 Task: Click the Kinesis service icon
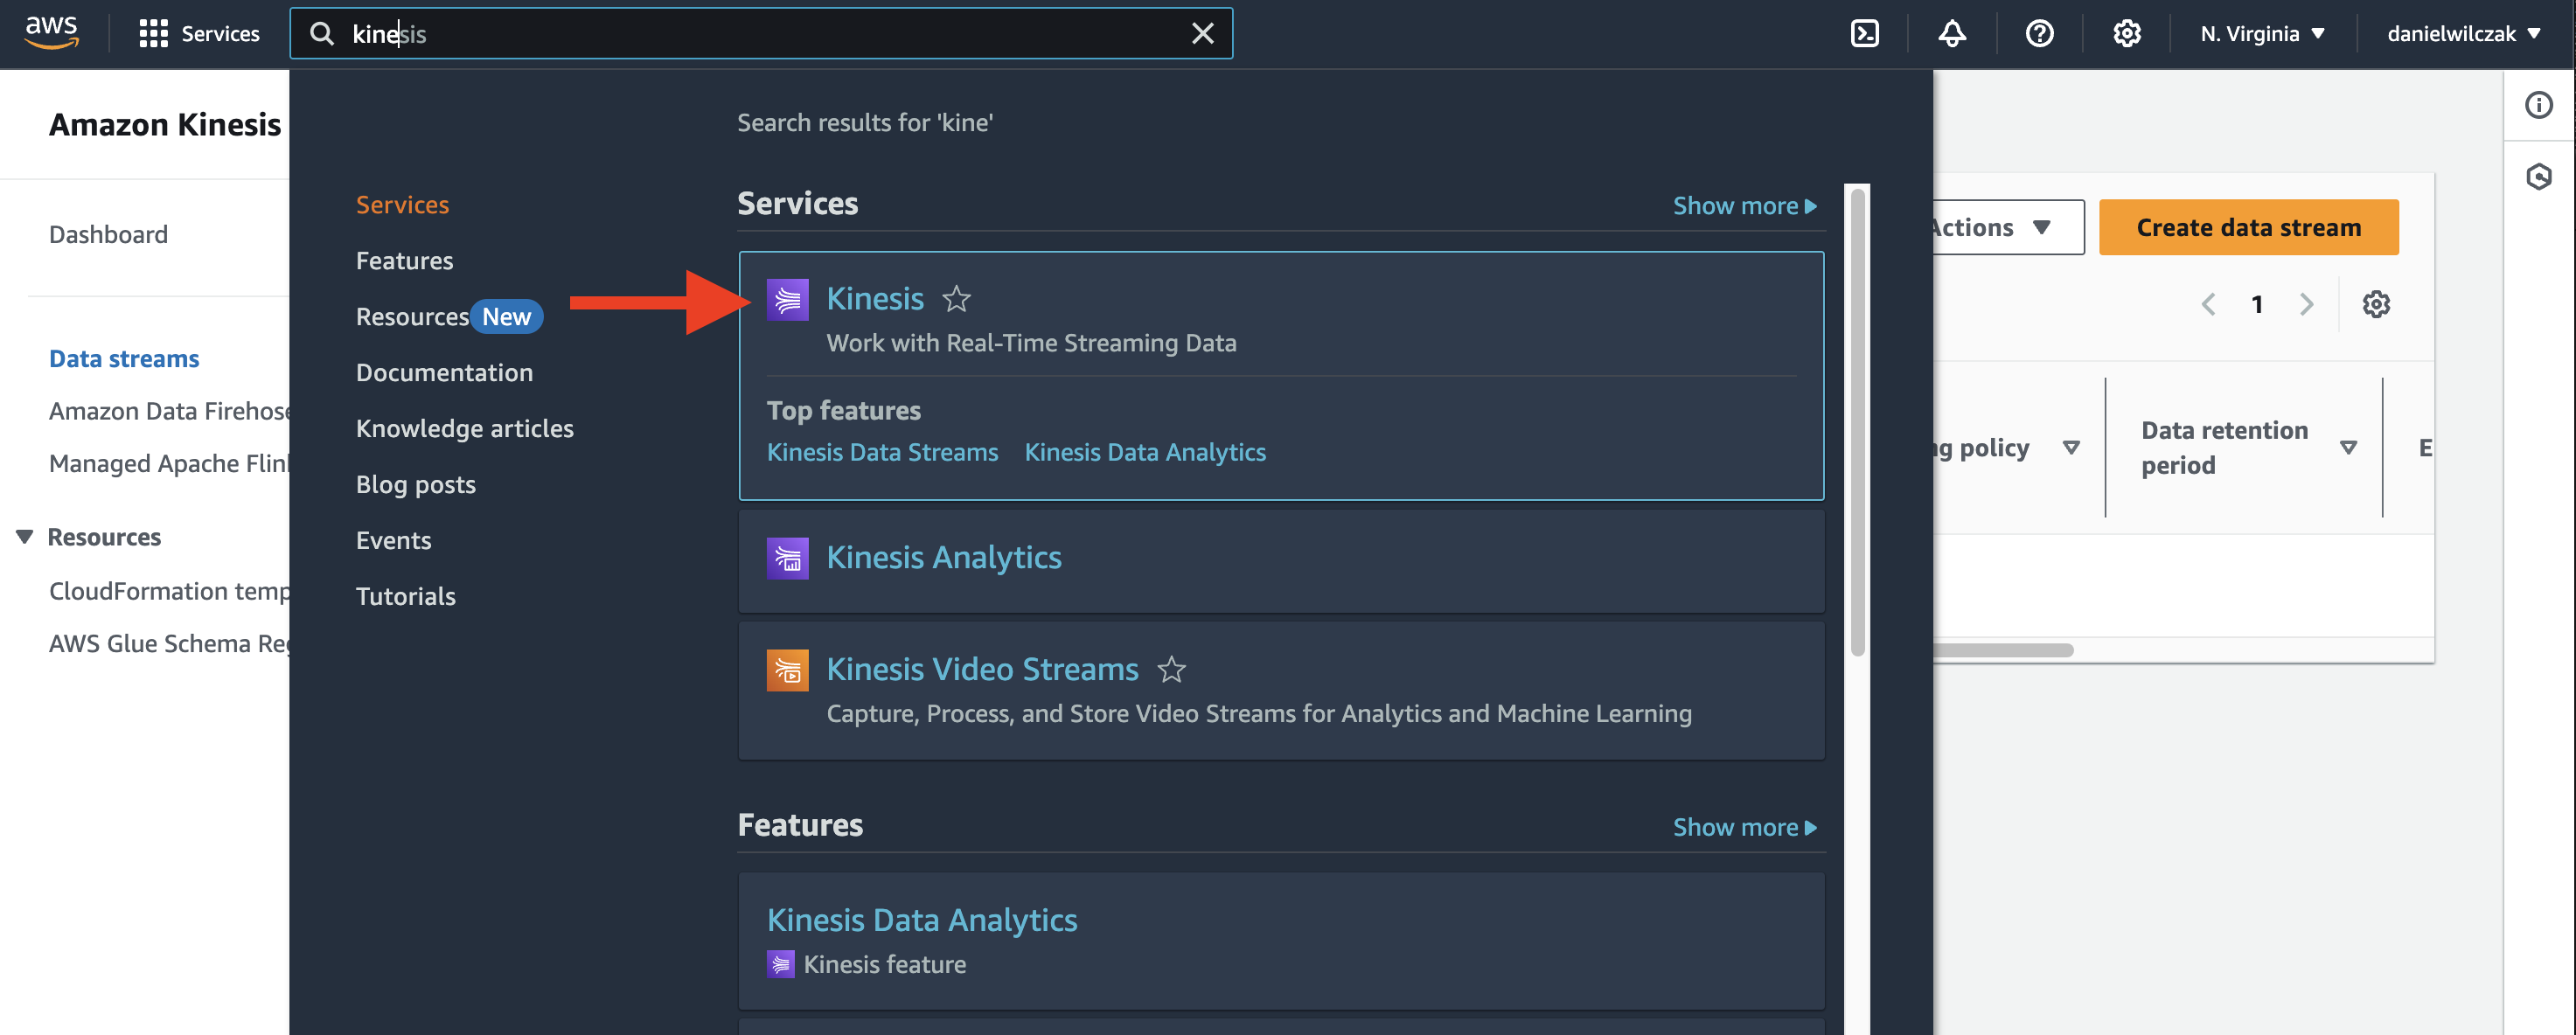[x=787, y=299]
